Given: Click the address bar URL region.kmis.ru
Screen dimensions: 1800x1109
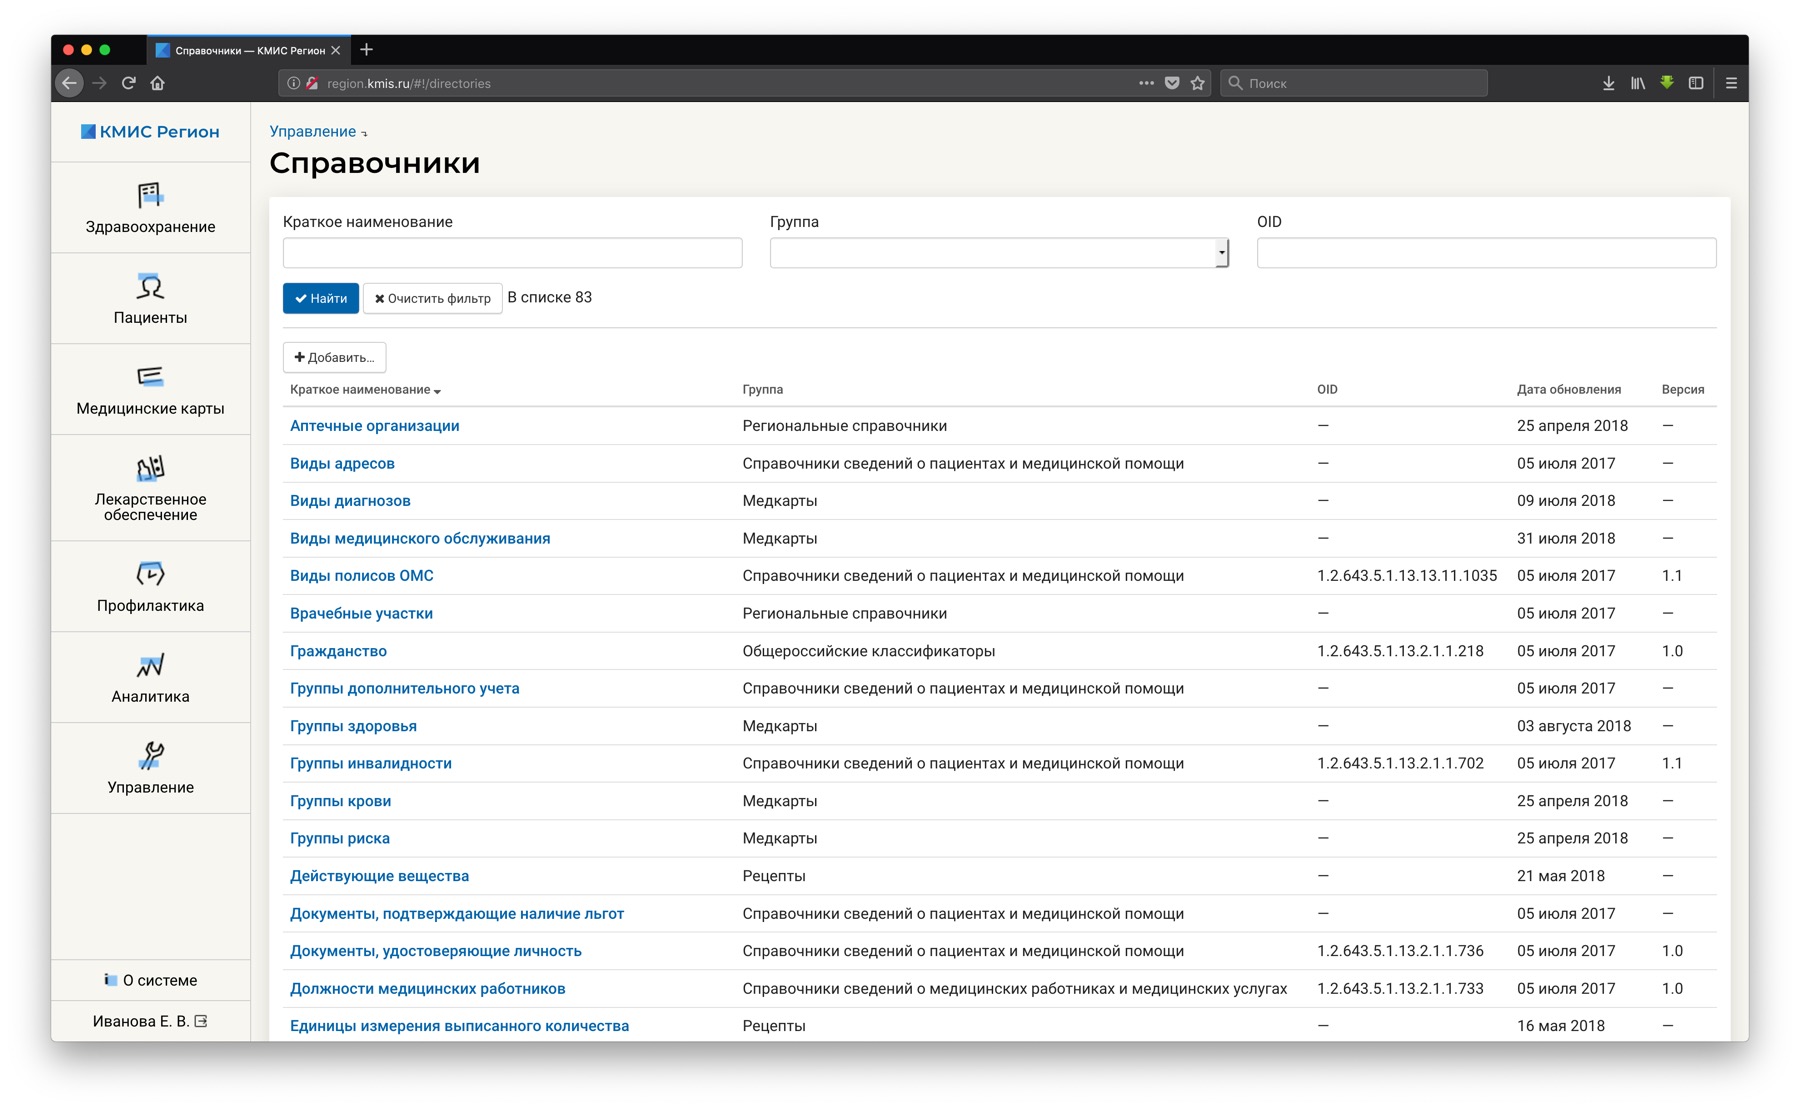Looking at the screenshot, I should [x=409, y=83].
